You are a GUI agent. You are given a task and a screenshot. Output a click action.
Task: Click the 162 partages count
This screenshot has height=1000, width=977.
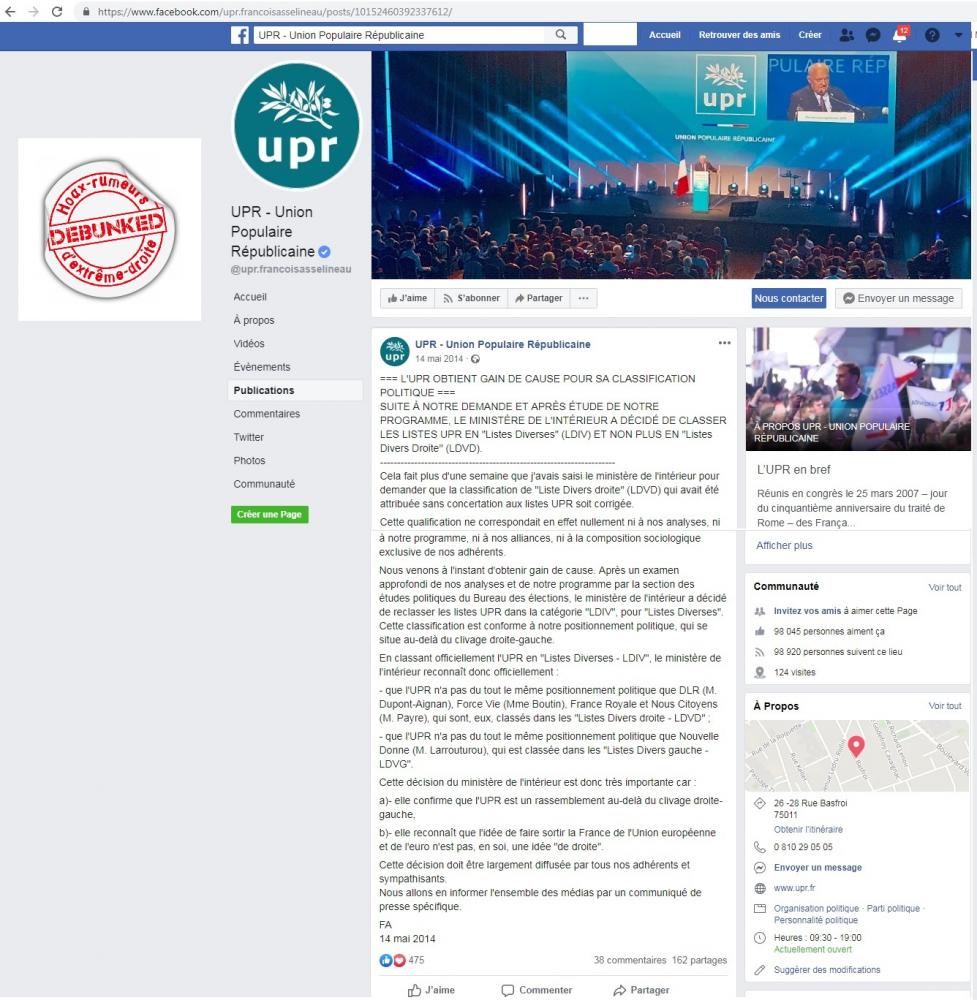(699, 960)
